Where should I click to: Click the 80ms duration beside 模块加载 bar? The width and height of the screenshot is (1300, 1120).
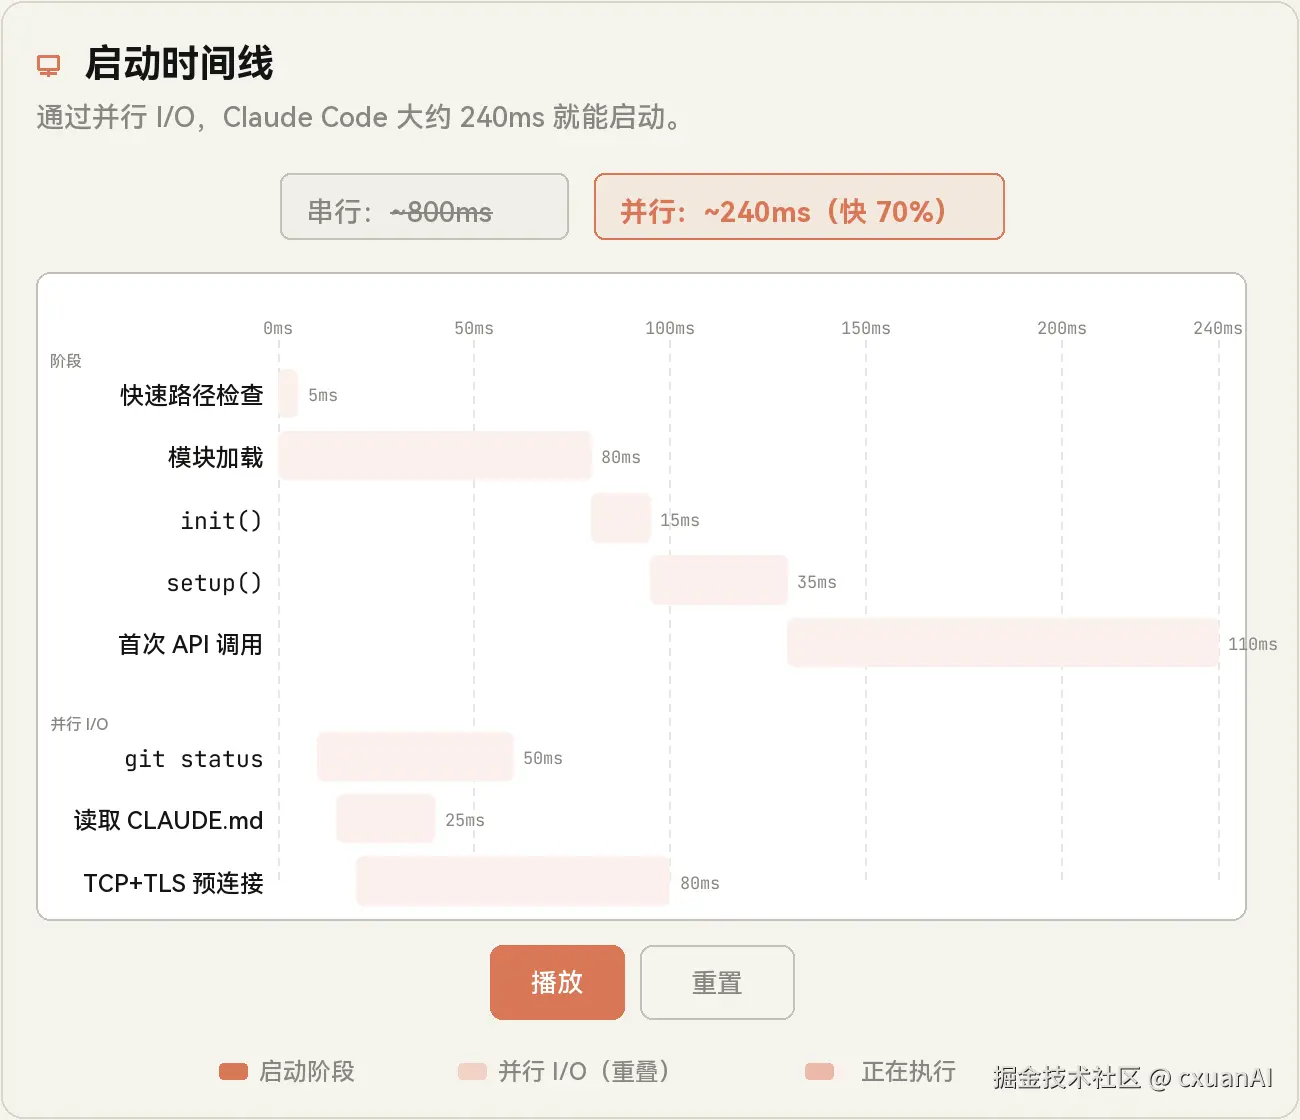[621, 457]
